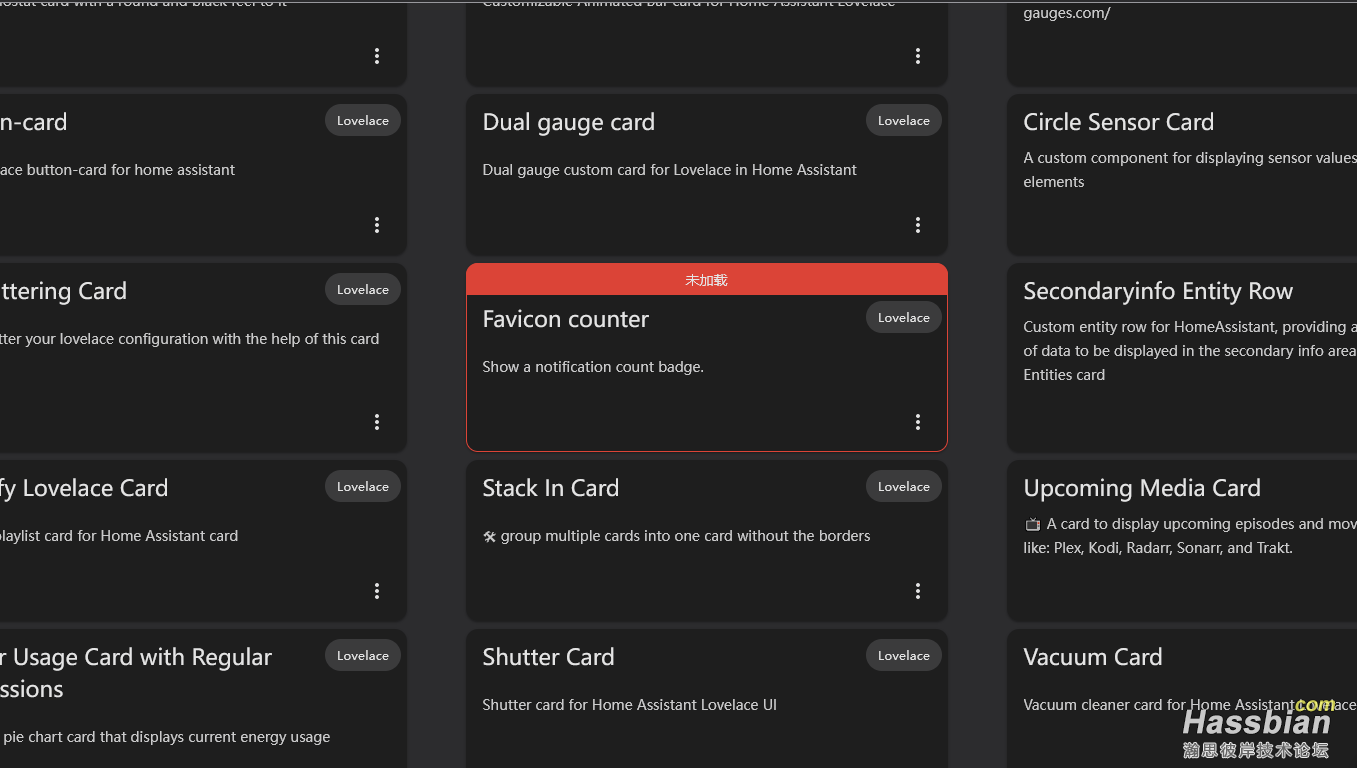Click Lovelace chip on Stack In Card
This screenshot has height=768, width=1357.
point(904,486)
